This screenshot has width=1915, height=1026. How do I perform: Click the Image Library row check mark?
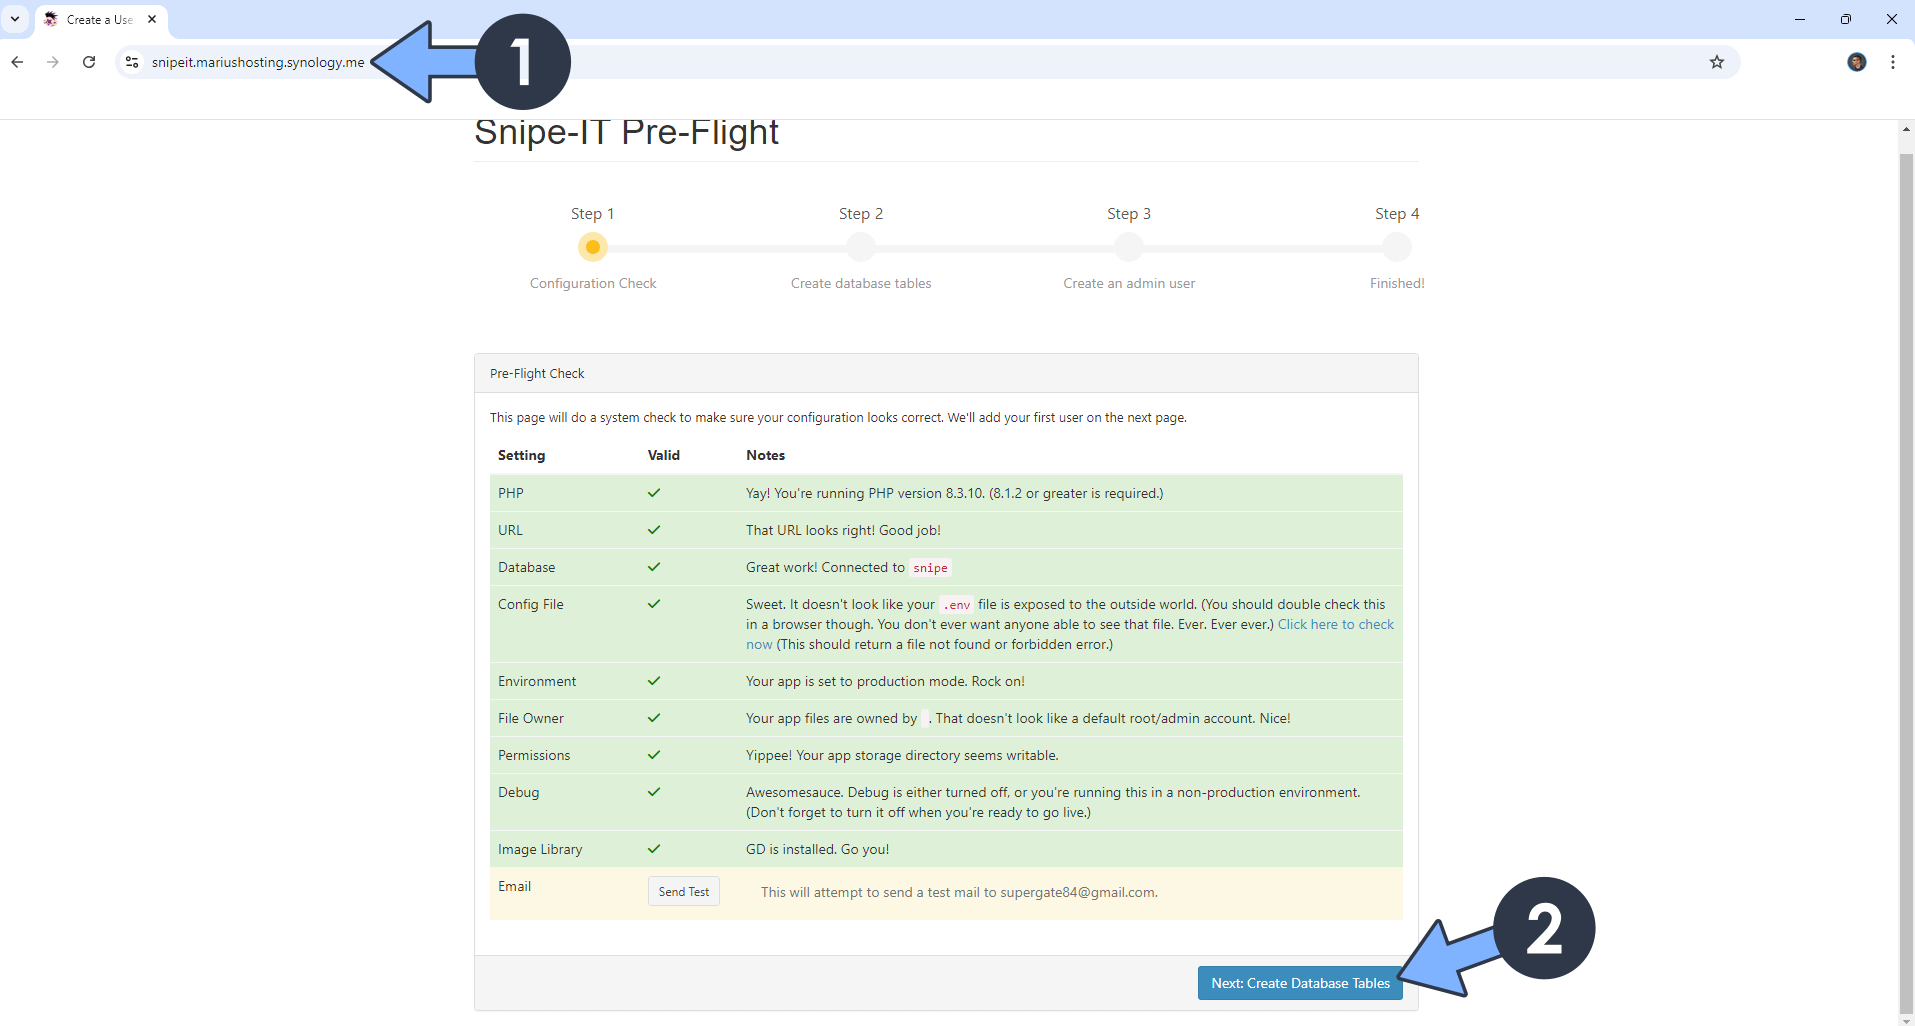click(x=654, y=849)
